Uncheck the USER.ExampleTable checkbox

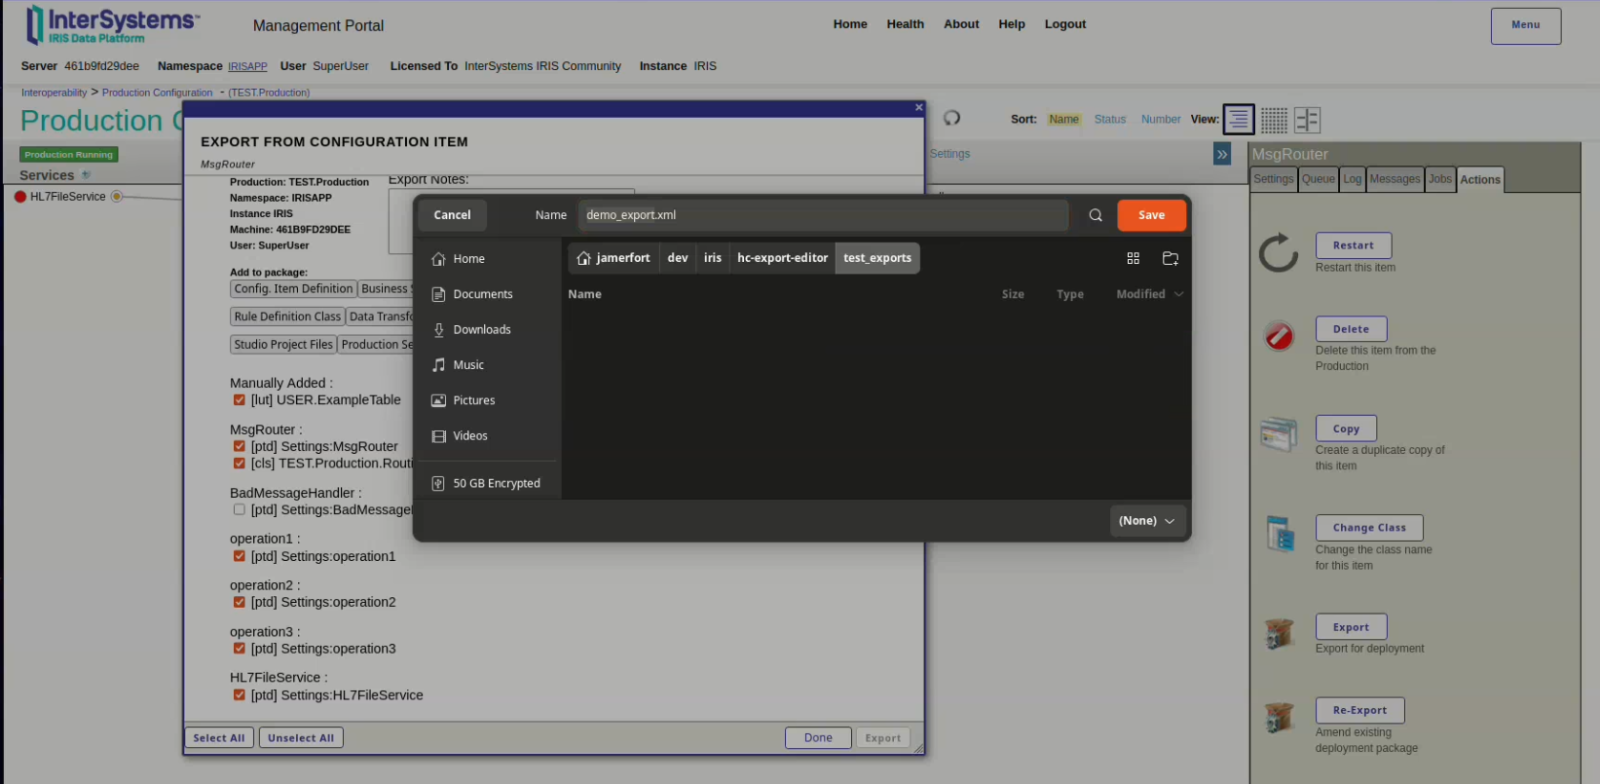pyautogui.click(x=239, y=400)
